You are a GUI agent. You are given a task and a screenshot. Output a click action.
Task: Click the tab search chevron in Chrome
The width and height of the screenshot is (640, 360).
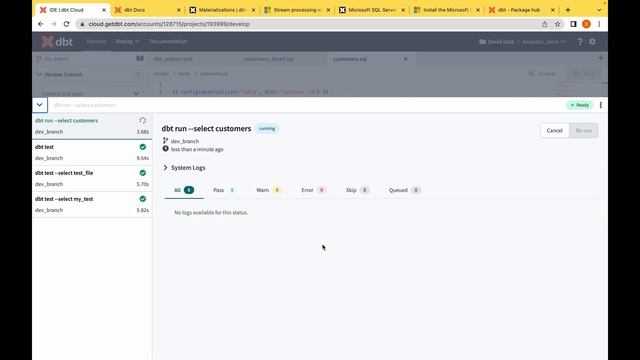pyautogui.click(x=599, y=10)
